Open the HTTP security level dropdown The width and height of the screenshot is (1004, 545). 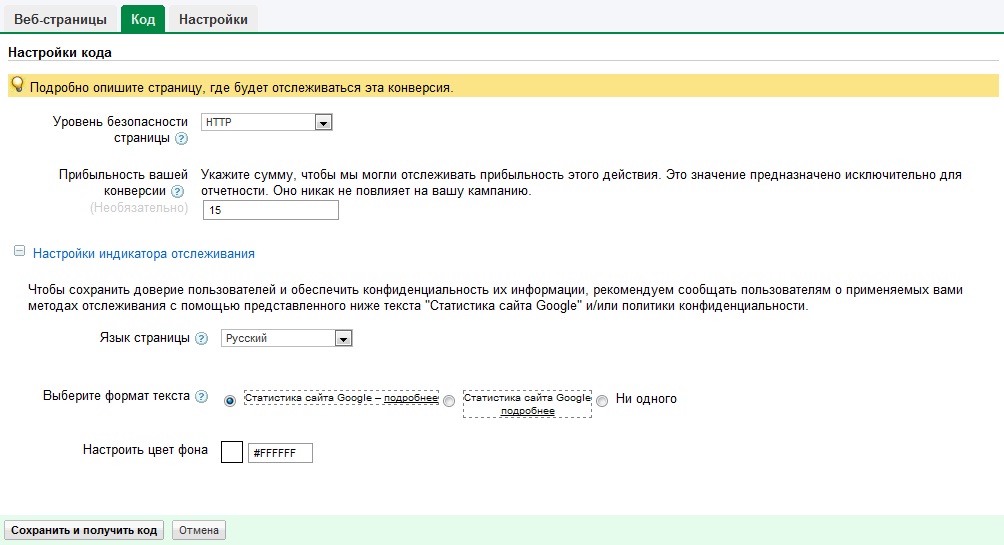point(322,122)
